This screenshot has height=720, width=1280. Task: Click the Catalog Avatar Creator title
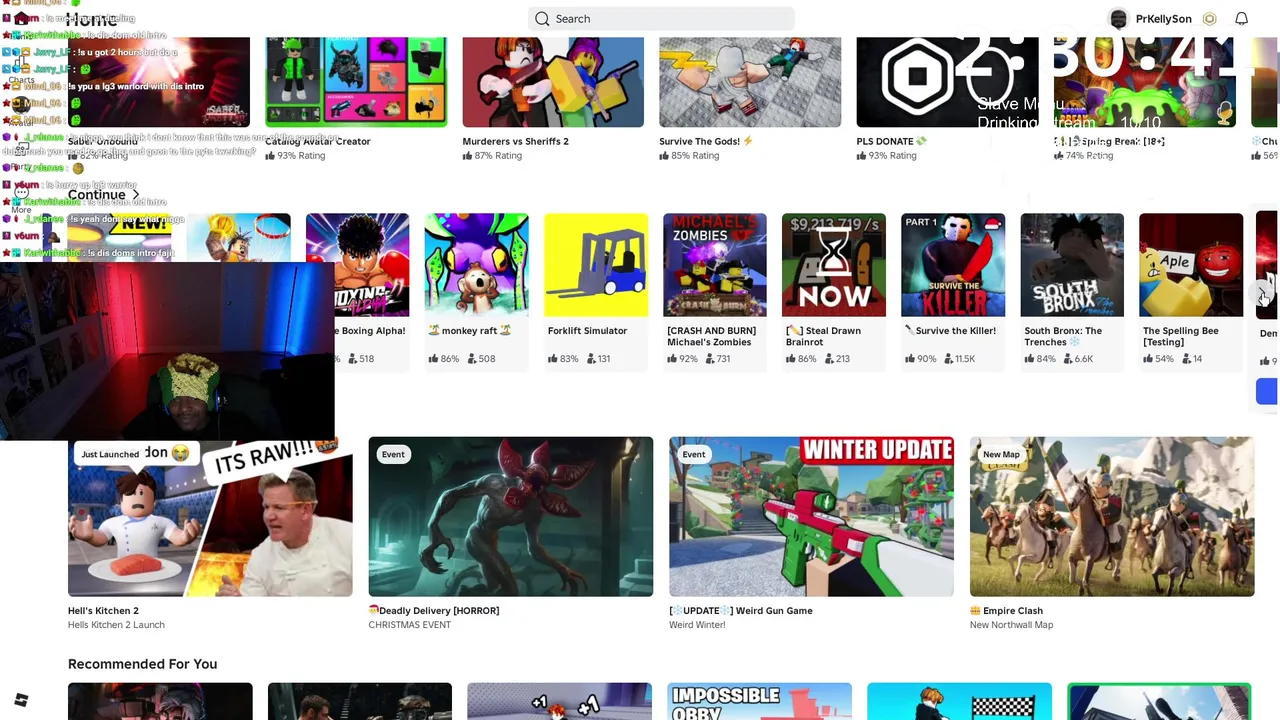318,141
